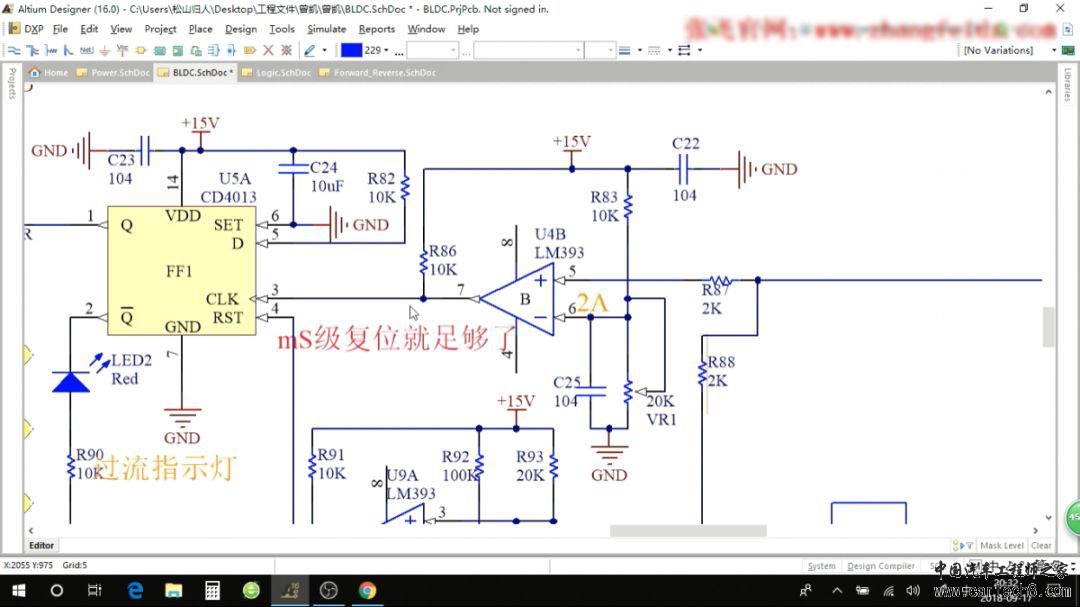The width and height of the screenshot is (1080, 607).
Task: Click the Clear button
Action: (1041, 546)
